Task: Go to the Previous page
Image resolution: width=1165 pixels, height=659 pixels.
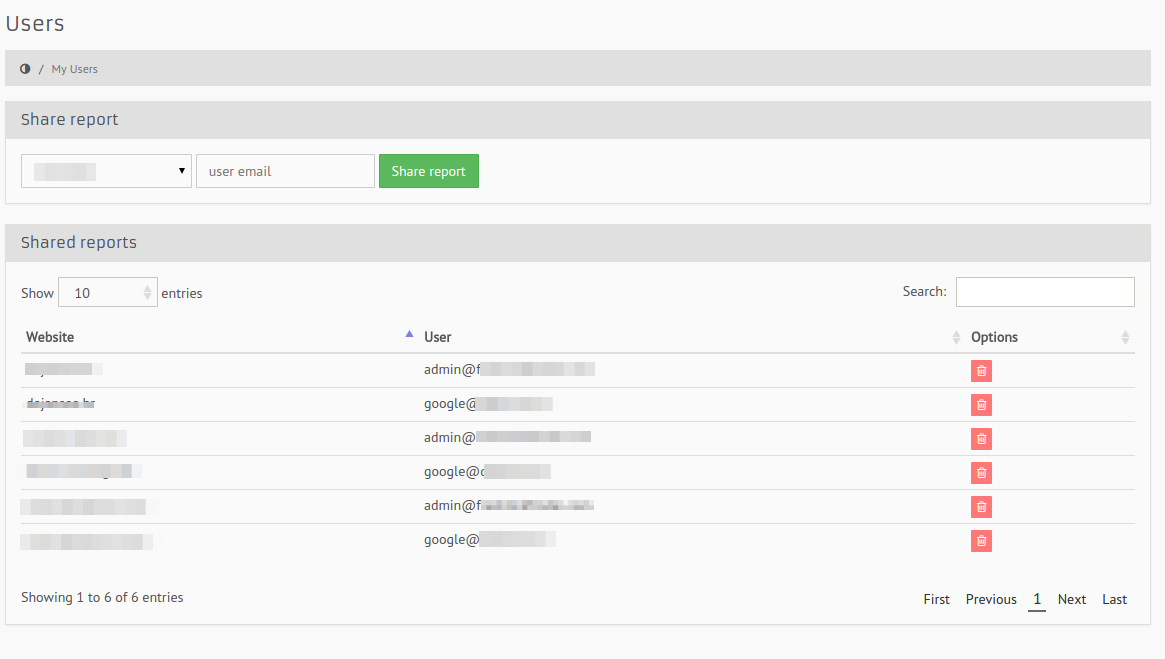Action: pyautogui.click(x=990, y=599)
